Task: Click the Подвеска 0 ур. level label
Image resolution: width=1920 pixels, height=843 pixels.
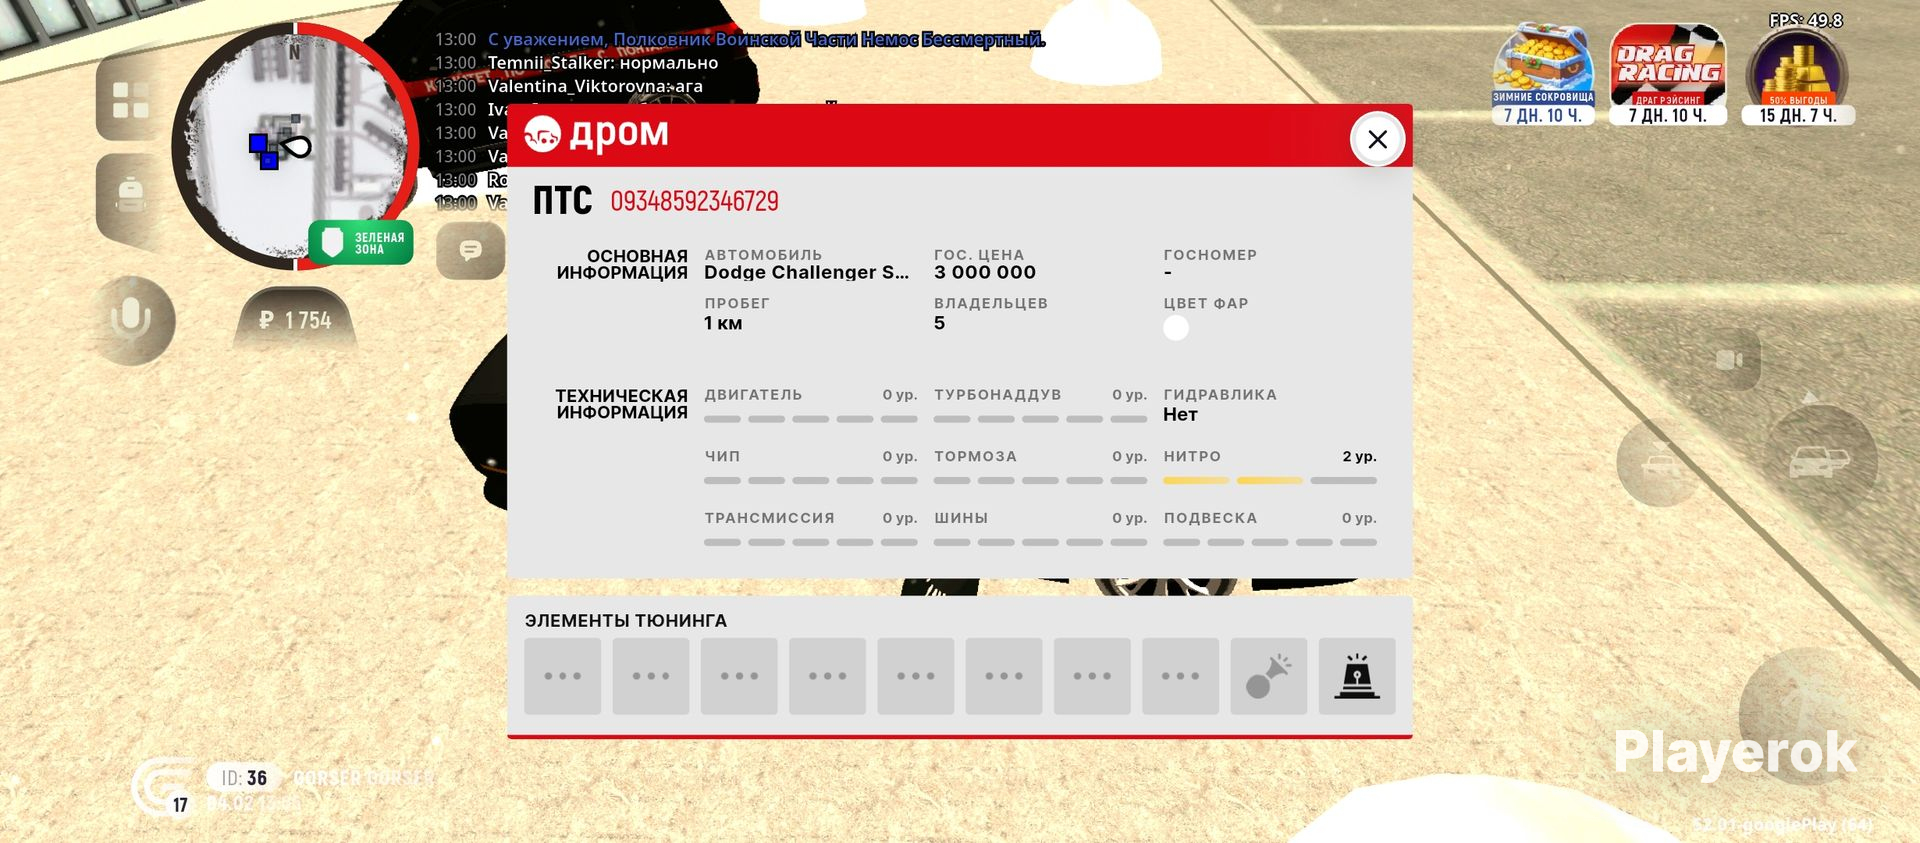Action: point(1359,518)
